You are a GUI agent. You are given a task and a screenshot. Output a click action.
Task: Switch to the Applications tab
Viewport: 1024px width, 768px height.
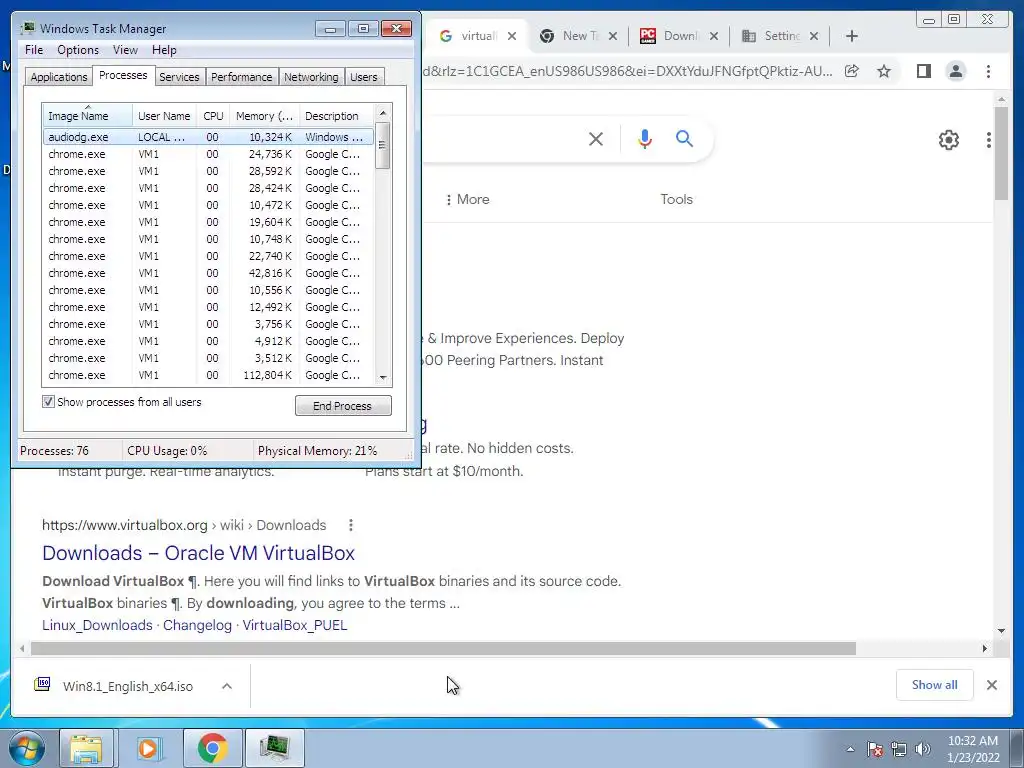point(59,77)
